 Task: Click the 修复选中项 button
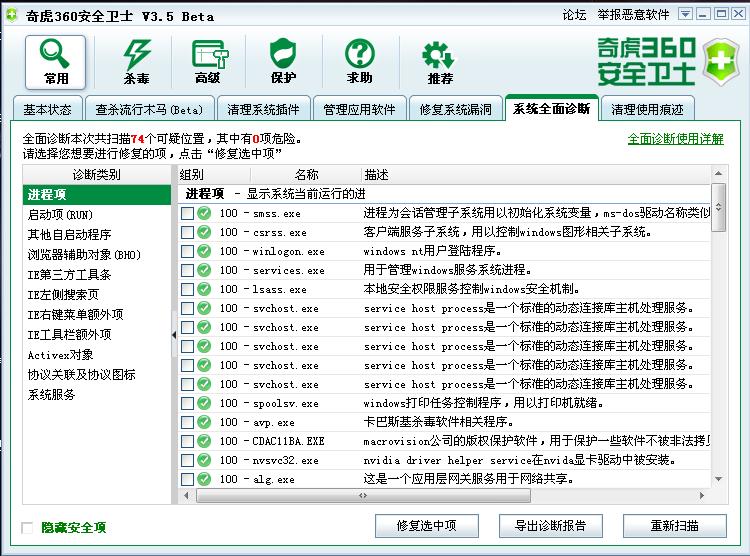point(427,526)
